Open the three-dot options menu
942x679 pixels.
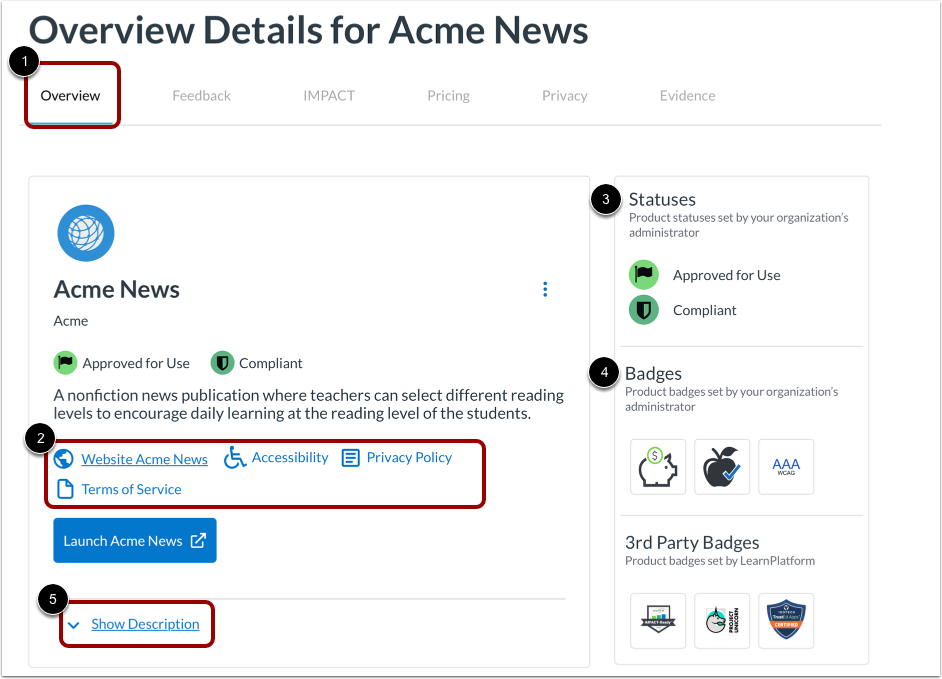pos(545,289)
